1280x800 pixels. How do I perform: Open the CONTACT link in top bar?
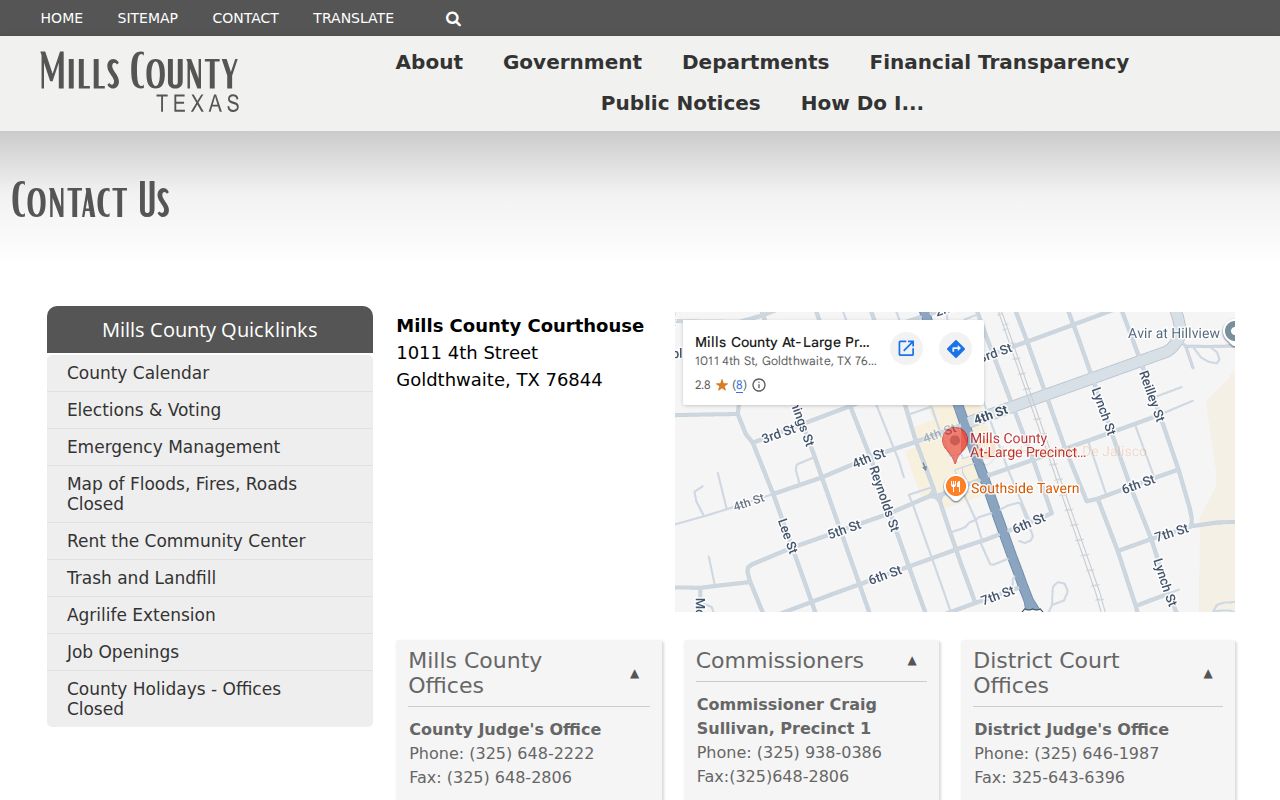tap(246, 18)
